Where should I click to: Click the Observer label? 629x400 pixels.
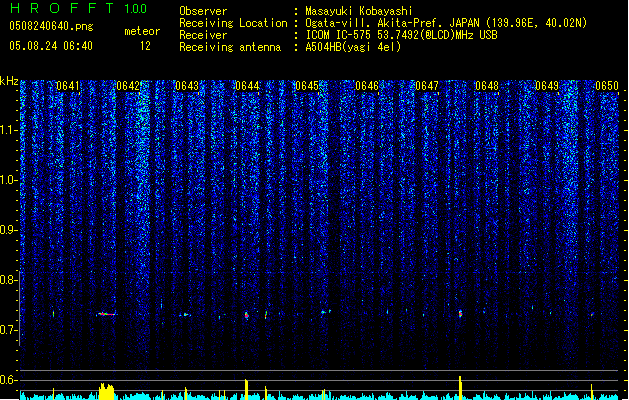[x=203, y=11]
